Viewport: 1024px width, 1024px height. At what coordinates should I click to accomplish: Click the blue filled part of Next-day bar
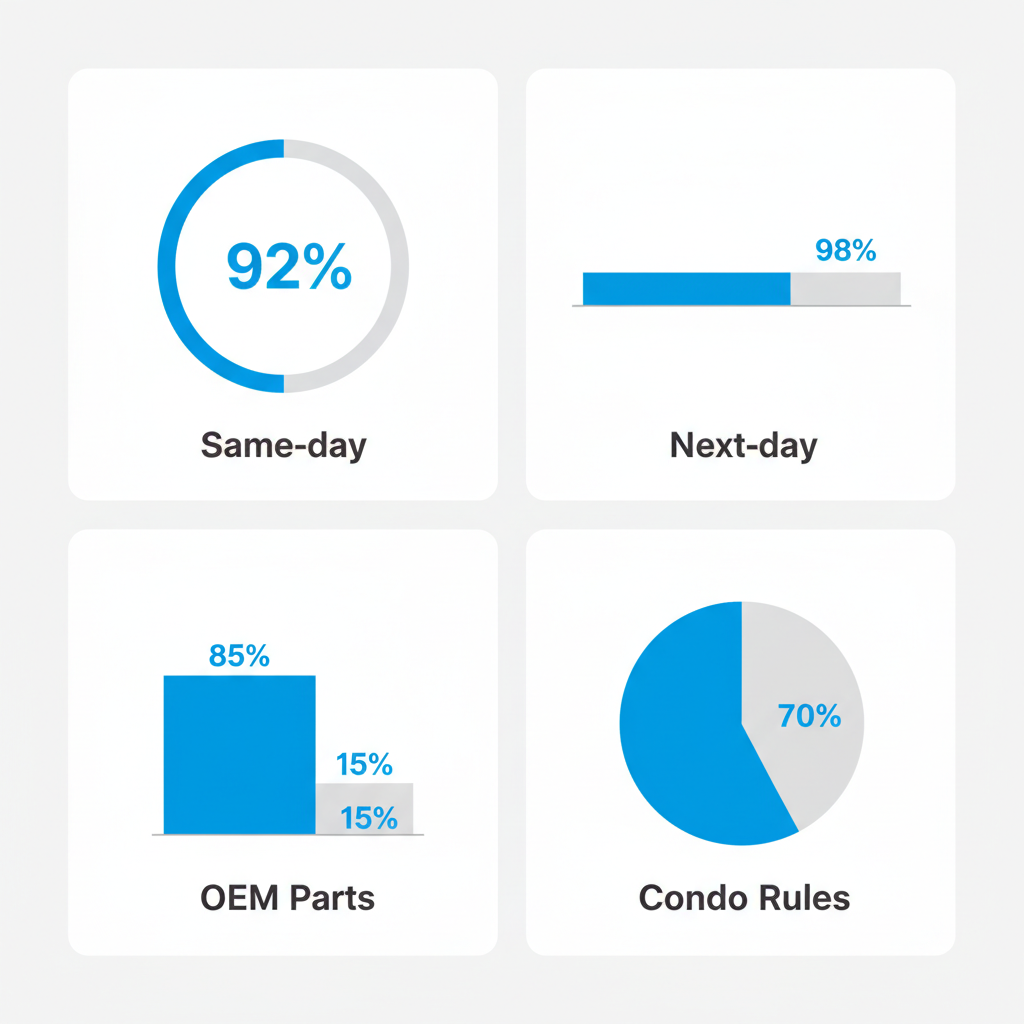(x=686, y=289)
